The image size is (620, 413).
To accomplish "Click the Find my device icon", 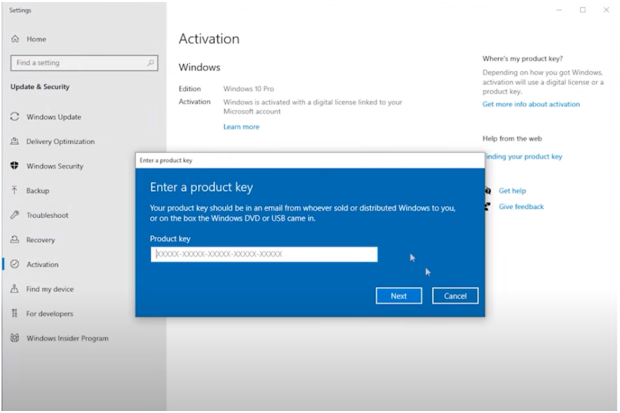I will pyautogui.click(x=15, y=289).
